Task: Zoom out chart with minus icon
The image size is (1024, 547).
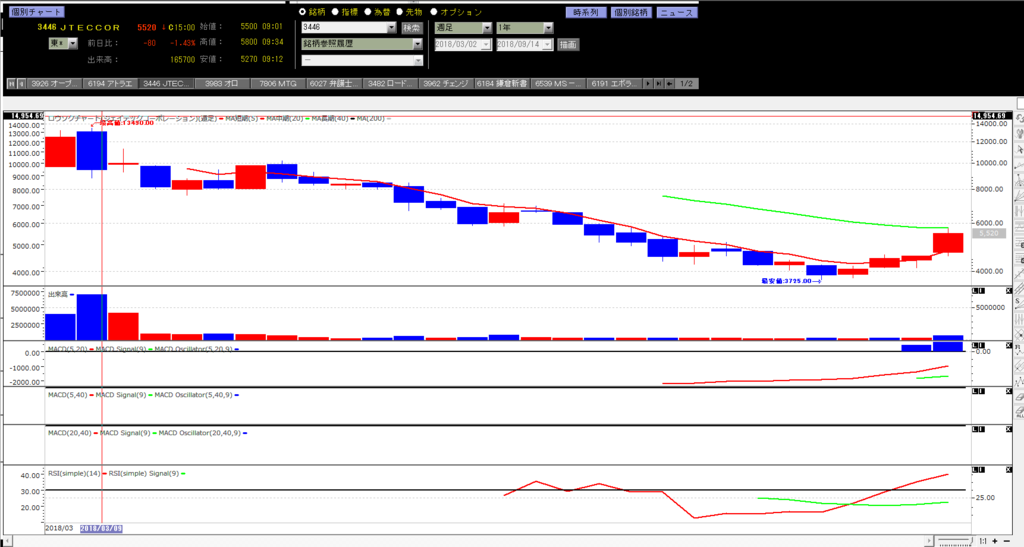Action: pos(1006,541)
